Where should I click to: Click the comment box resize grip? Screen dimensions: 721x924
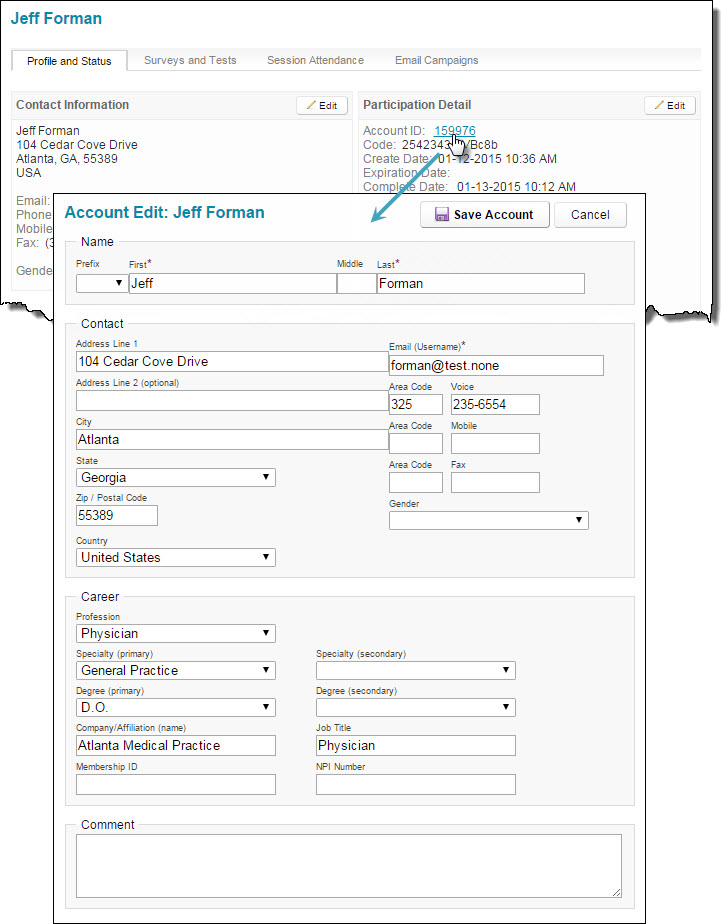(616, 892)
